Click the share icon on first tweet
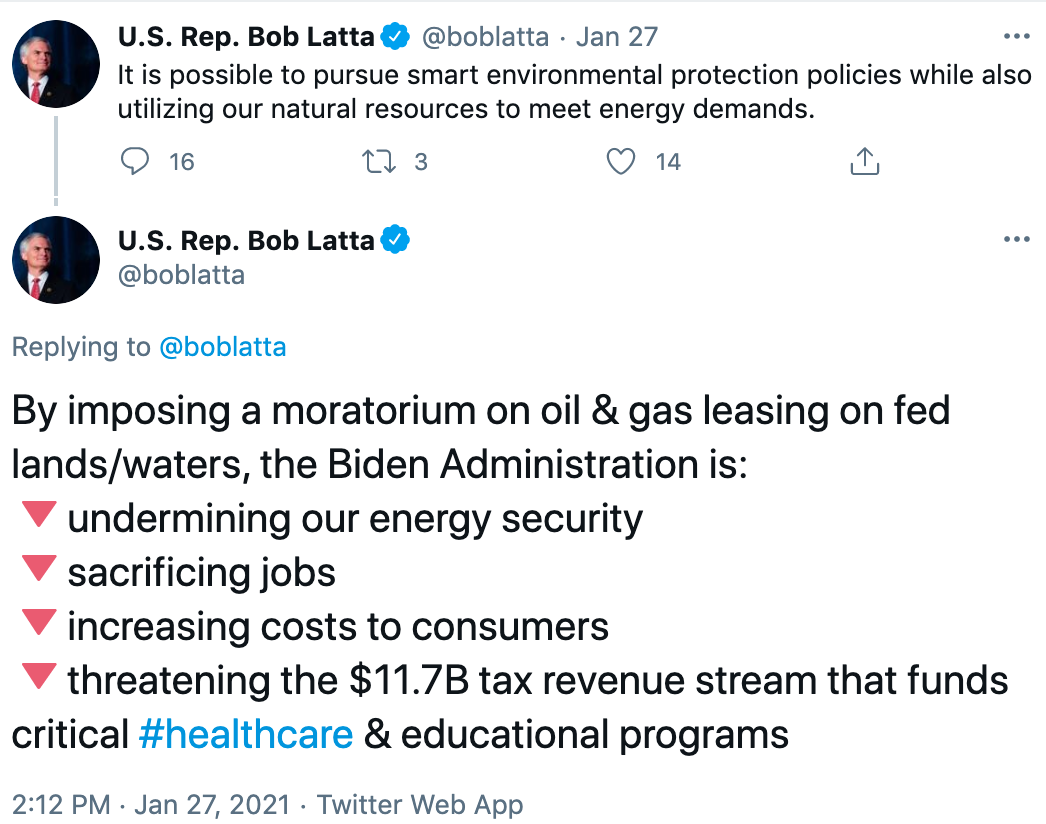 [x=864, y=161]
